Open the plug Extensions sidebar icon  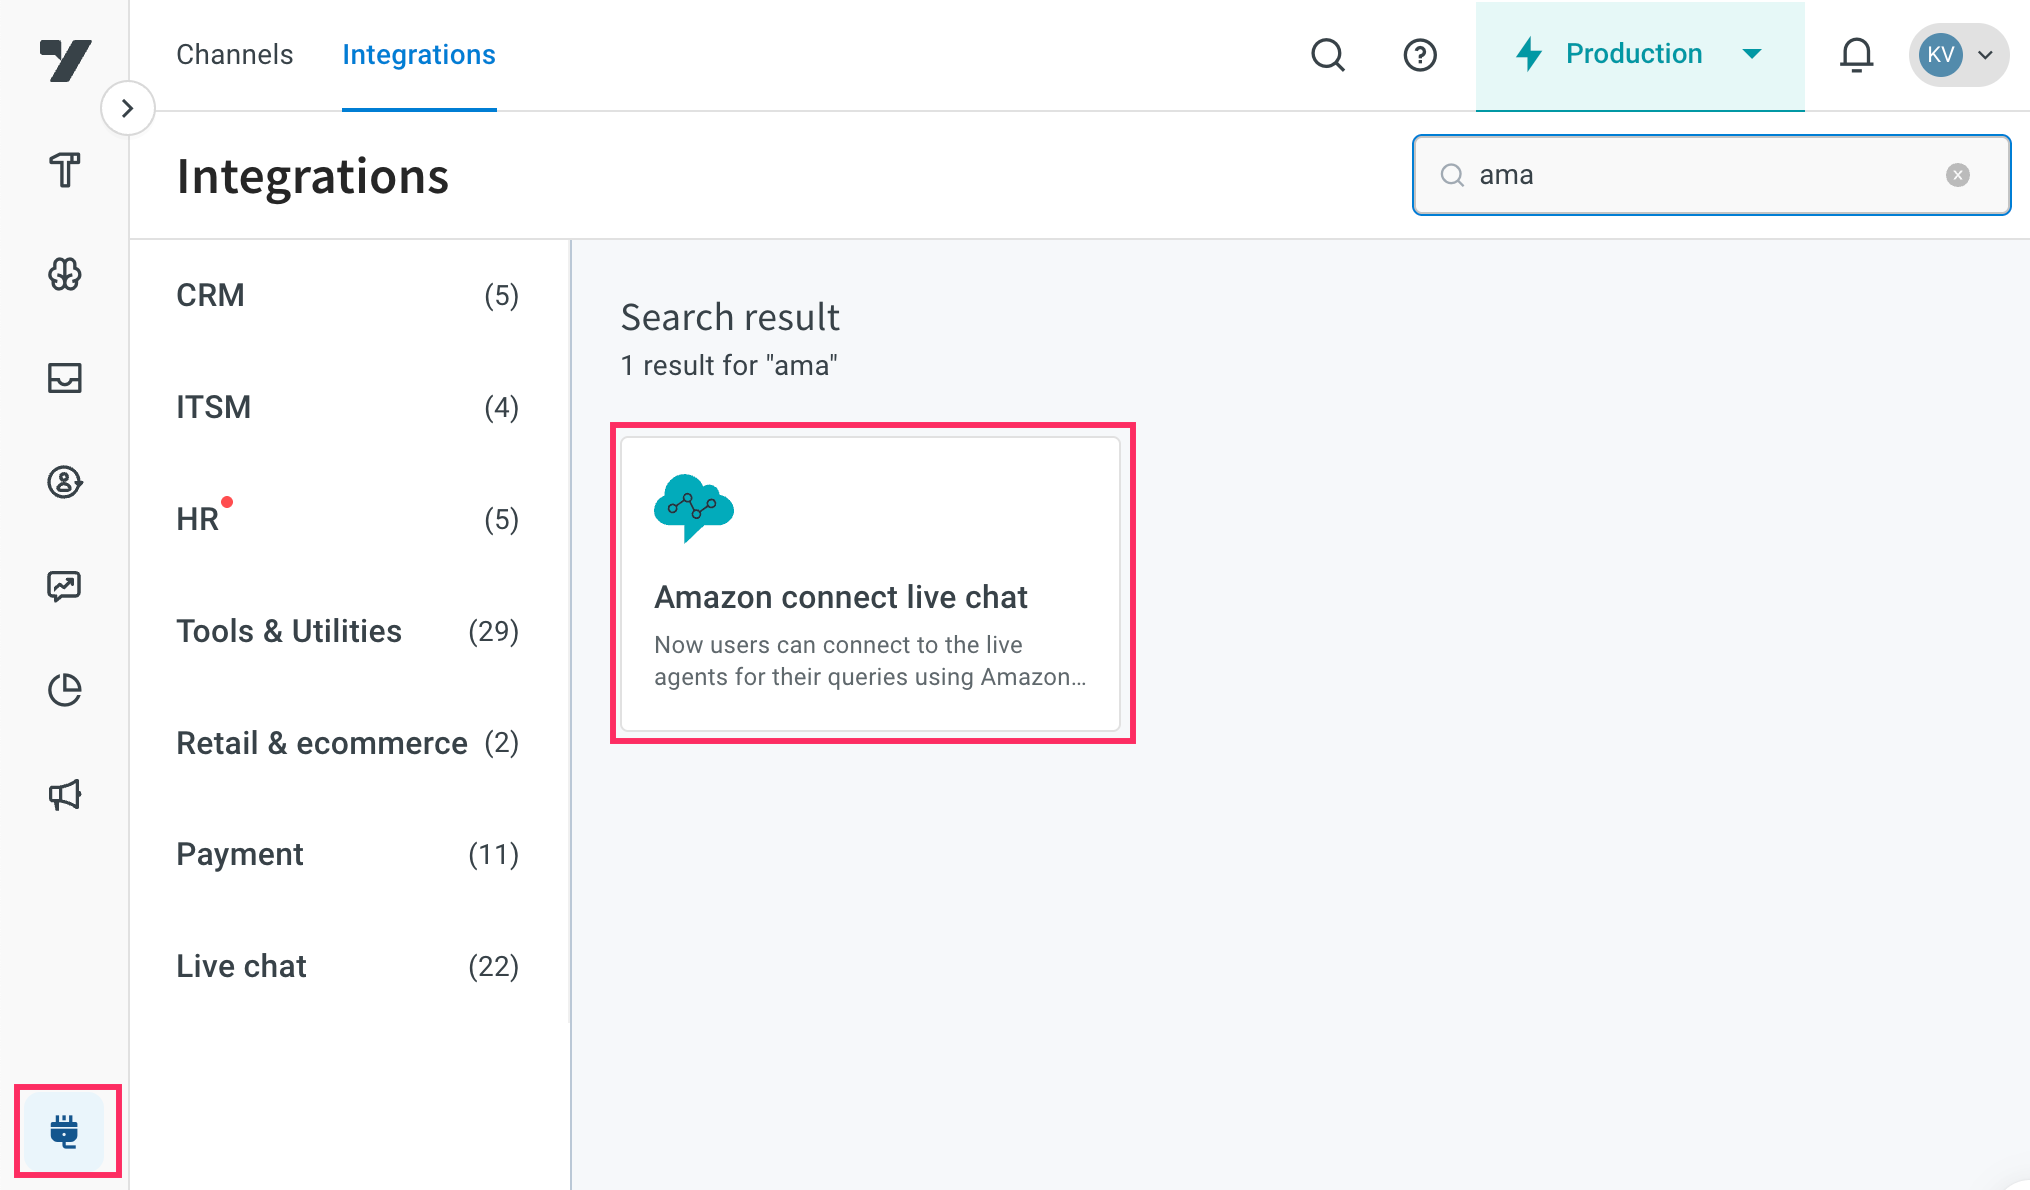[65, 1131]
